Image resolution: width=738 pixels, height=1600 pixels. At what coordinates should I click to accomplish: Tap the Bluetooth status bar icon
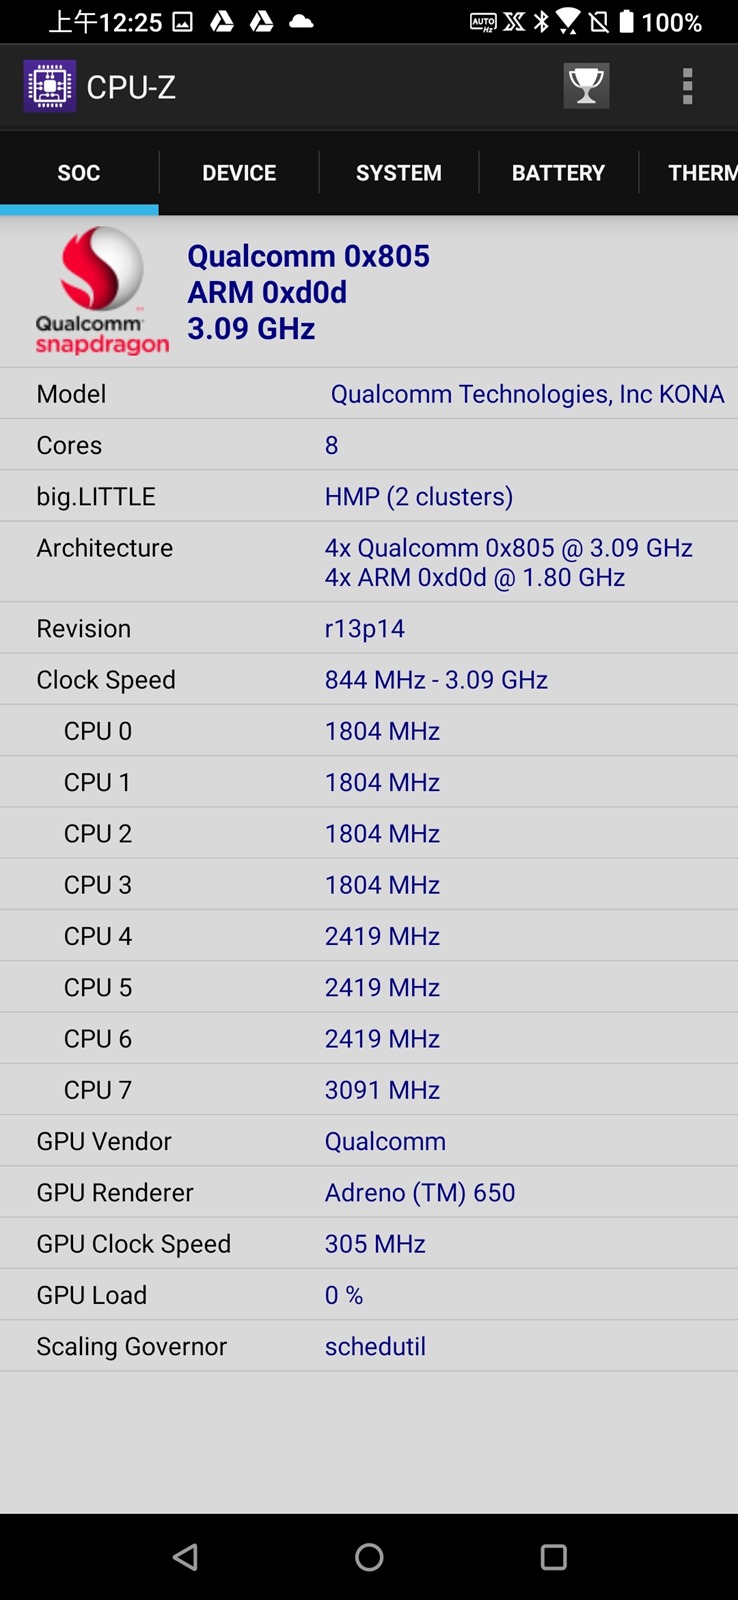(x=541, y=22)
